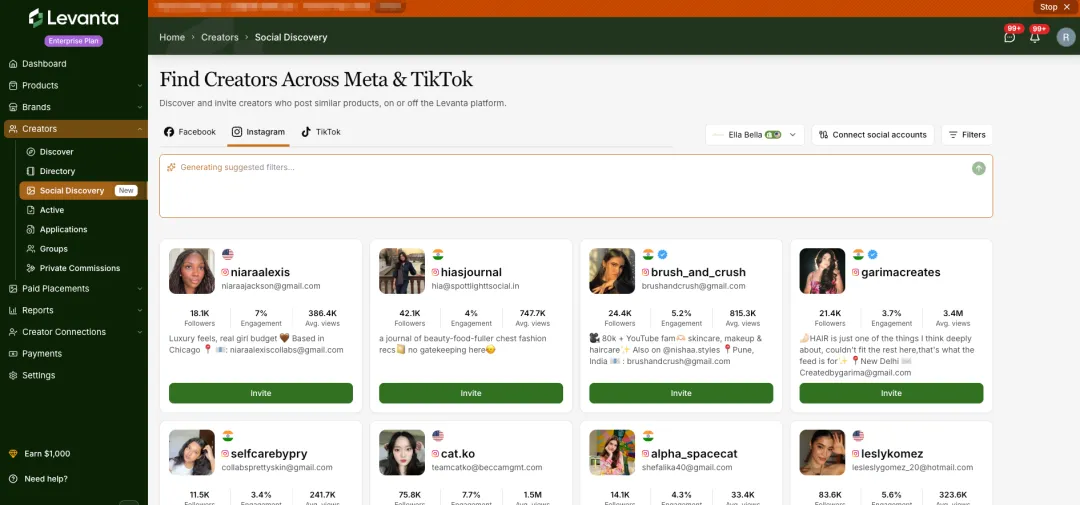The height and width of the screenshot is (505, 1080).
Task: Expand the Paid Placements chevron
Action: [139, 289]
